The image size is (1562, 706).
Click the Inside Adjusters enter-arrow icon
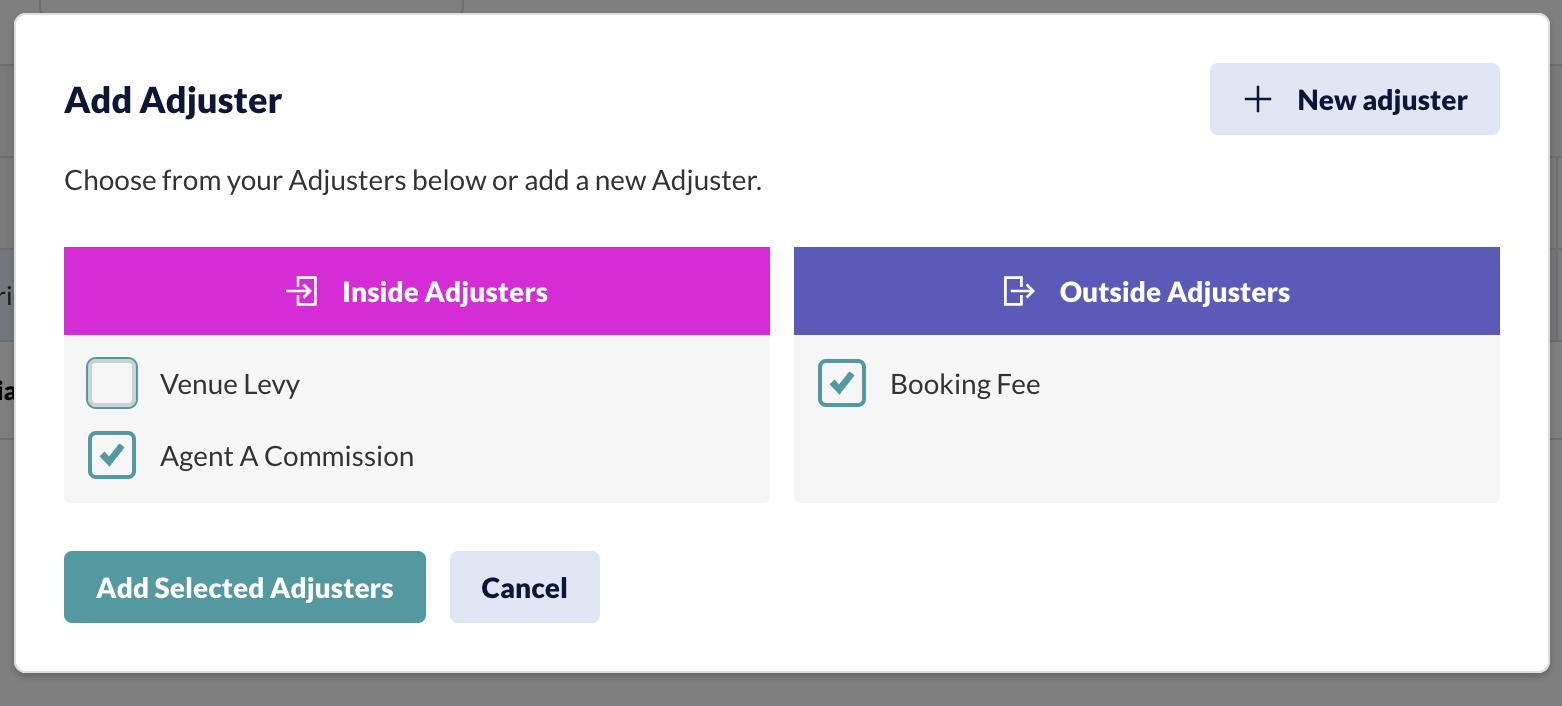click(302, 292)
